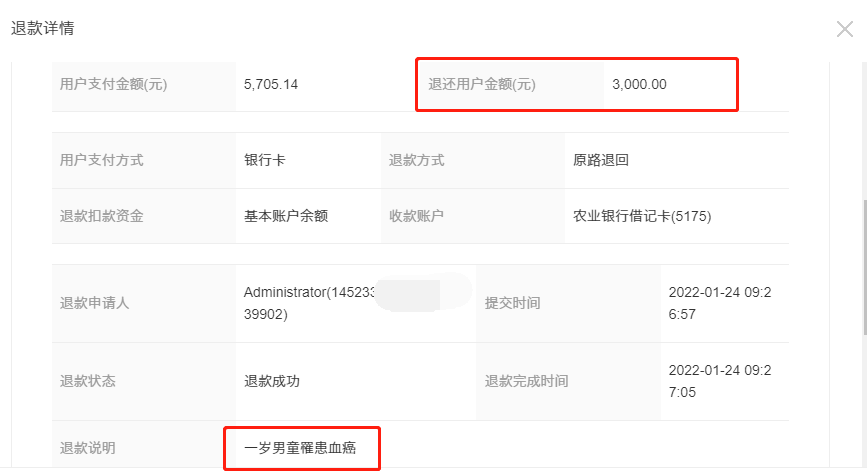Select the value 基本账户余额

(x=286, y=216)
